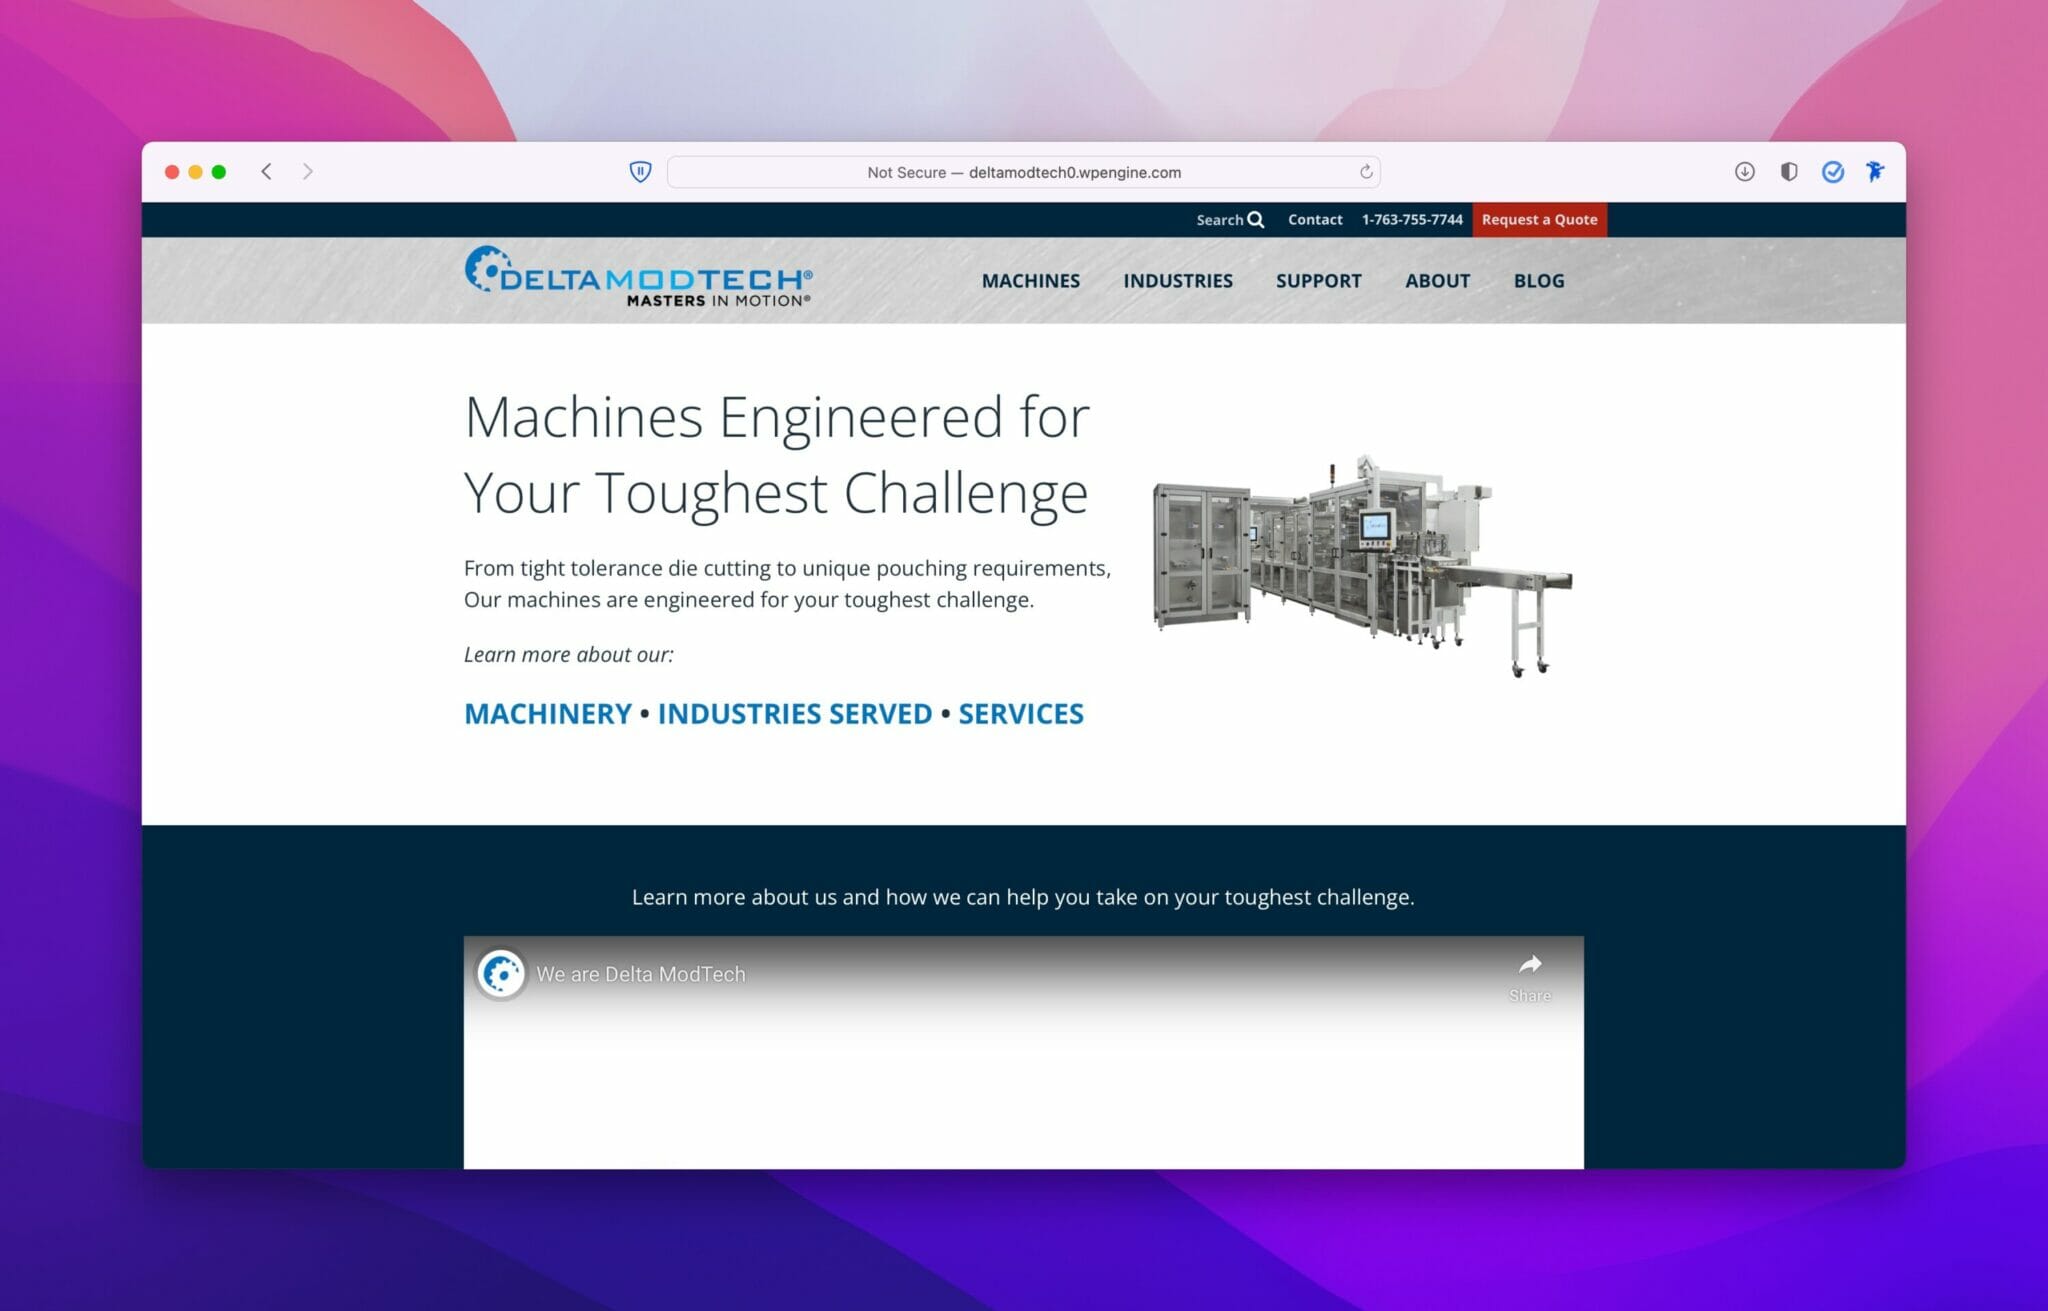
Task: Open the About menu
Action: (x=1437, y=281)
